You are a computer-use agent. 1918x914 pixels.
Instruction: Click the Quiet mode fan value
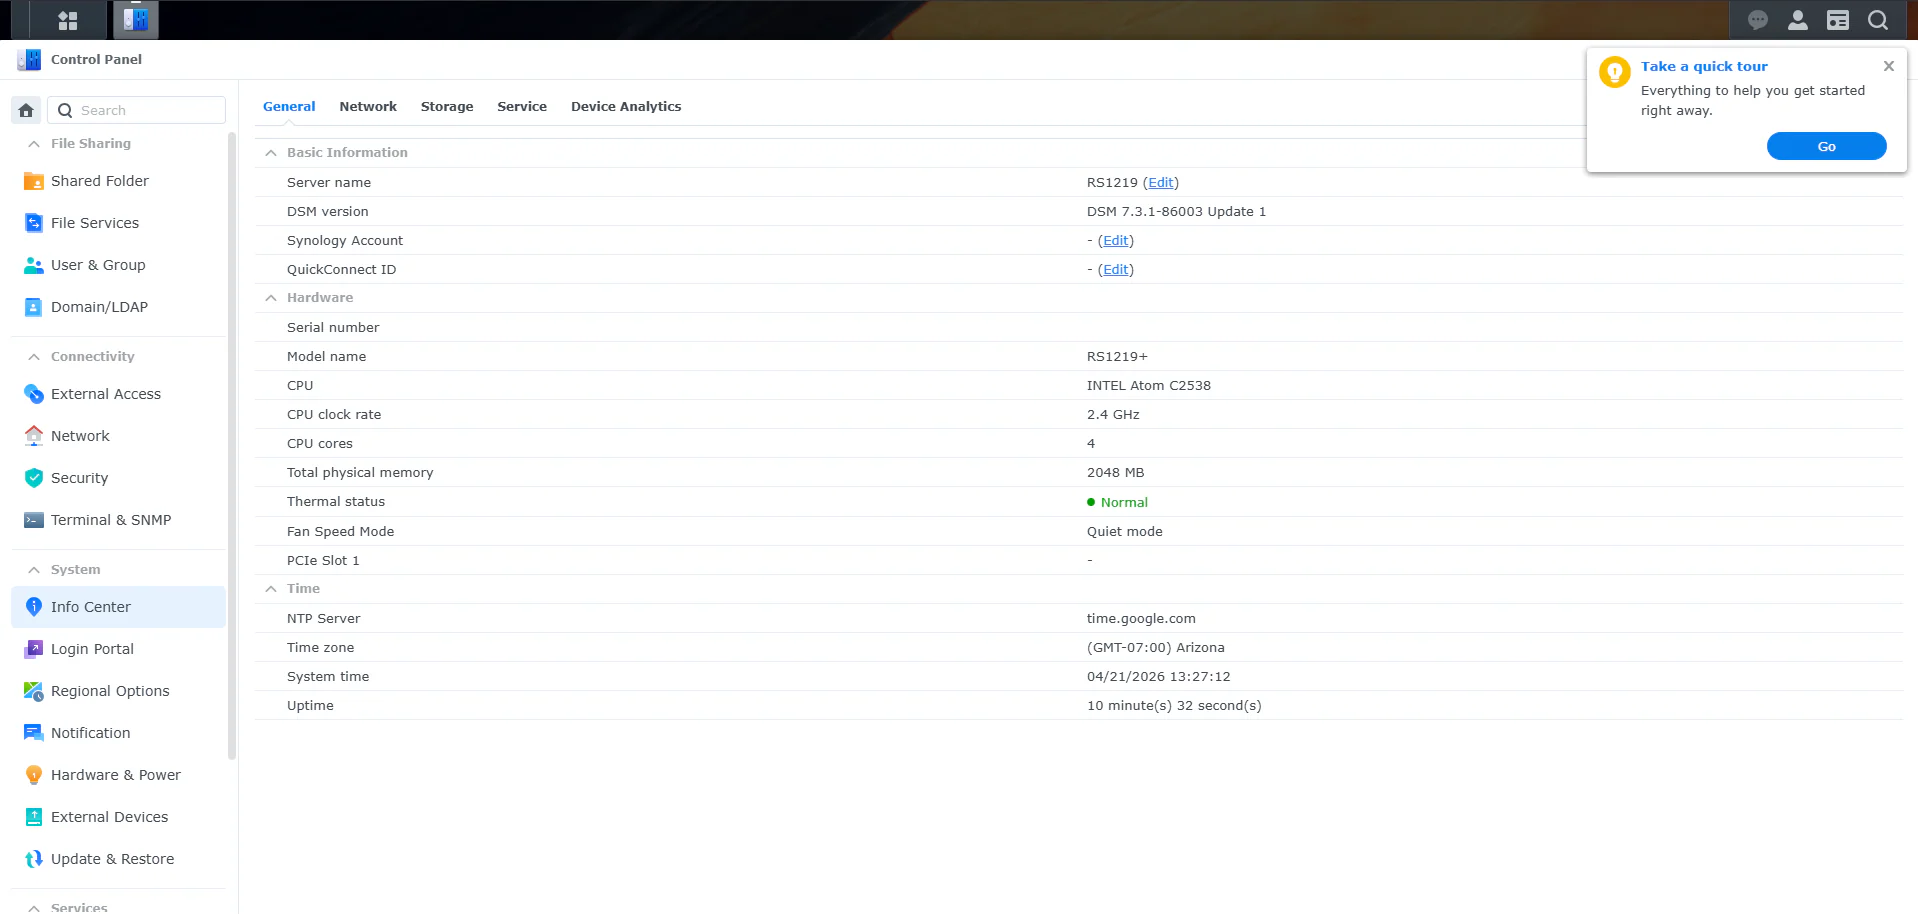[1124, 531]
